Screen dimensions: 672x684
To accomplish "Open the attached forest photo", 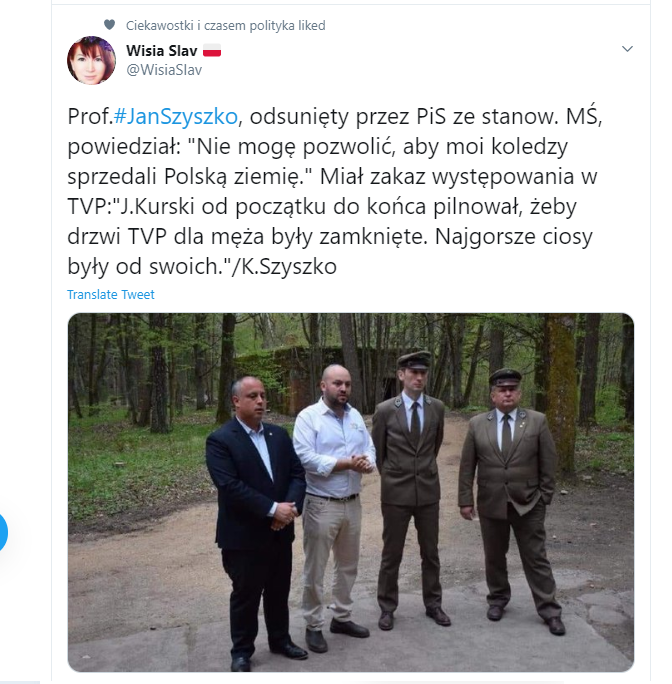I will [x=350, y=492].
